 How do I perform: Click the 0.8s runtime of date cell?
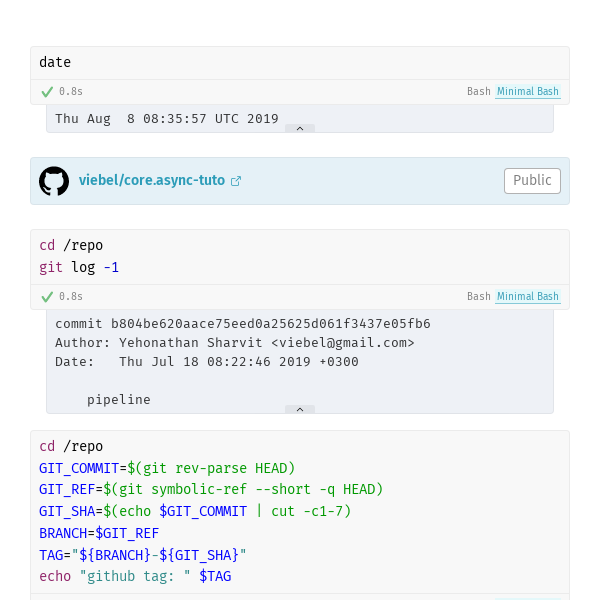pos(71,91)
